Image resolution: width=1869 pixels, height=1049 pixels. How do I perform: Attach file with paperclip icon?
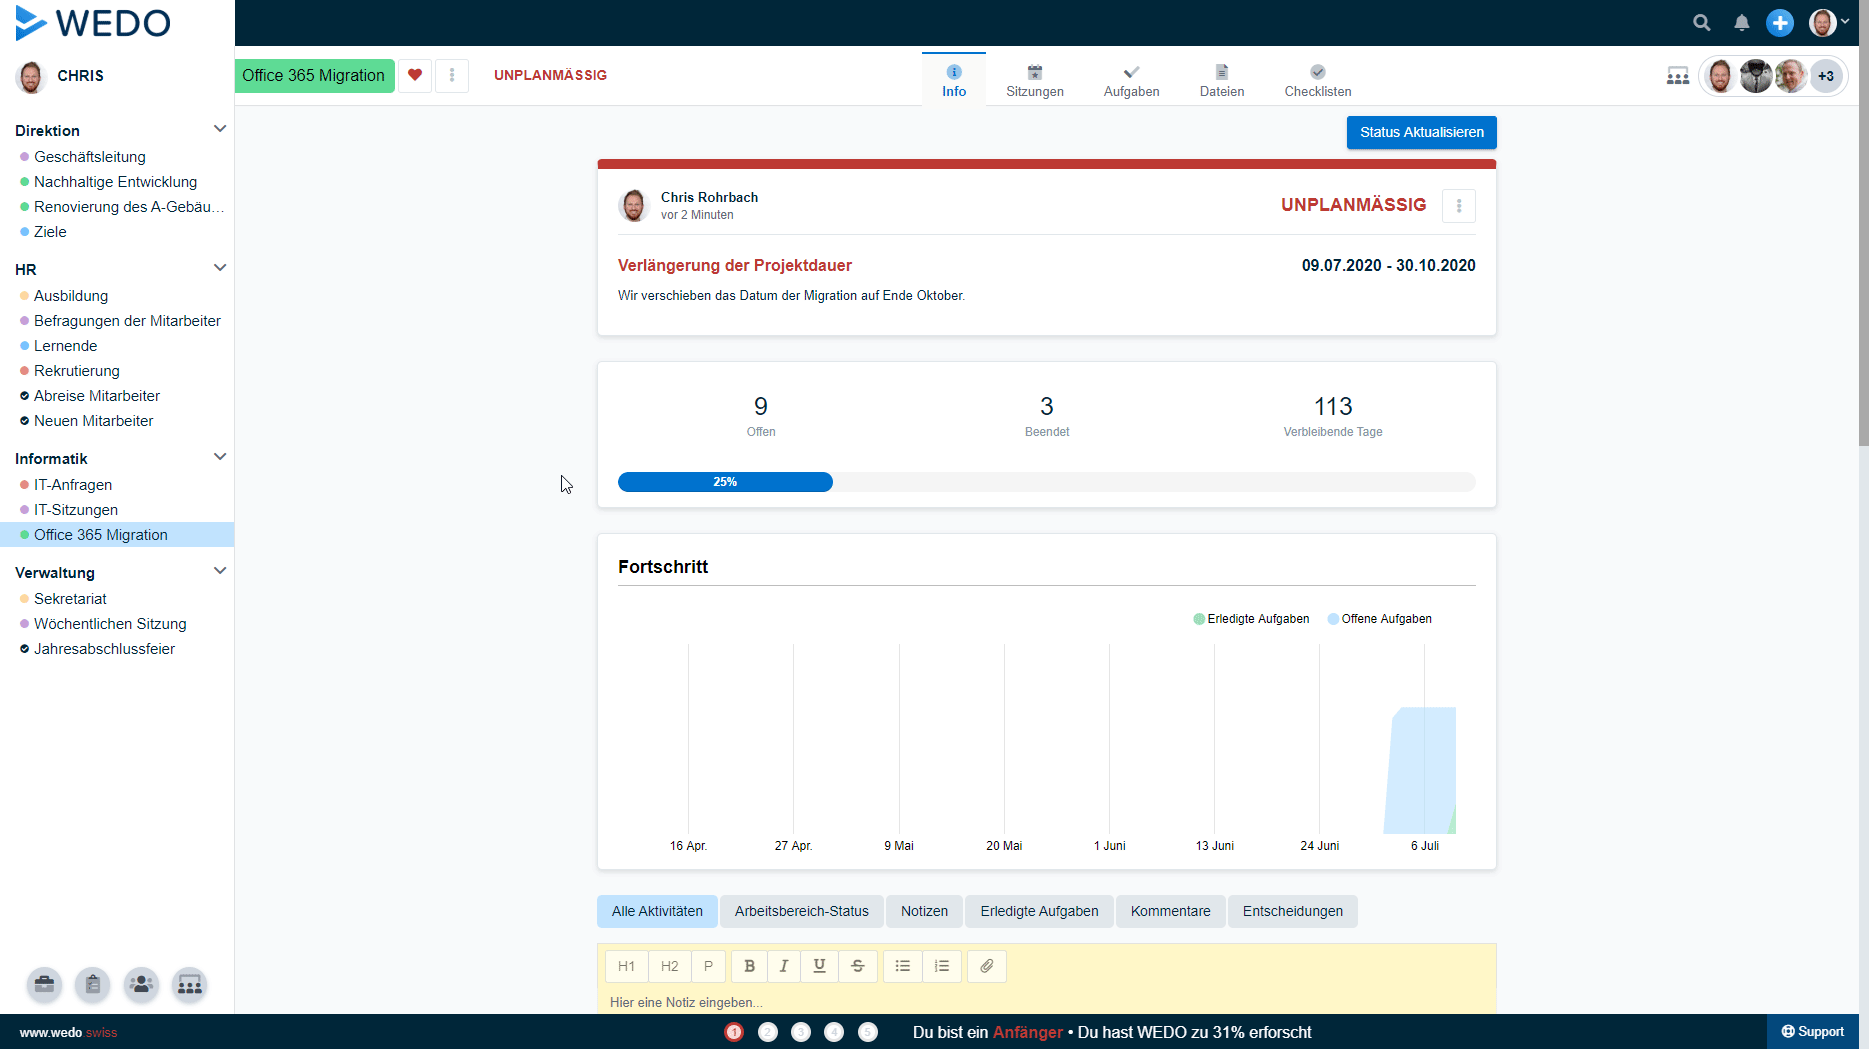coord(987,966)
